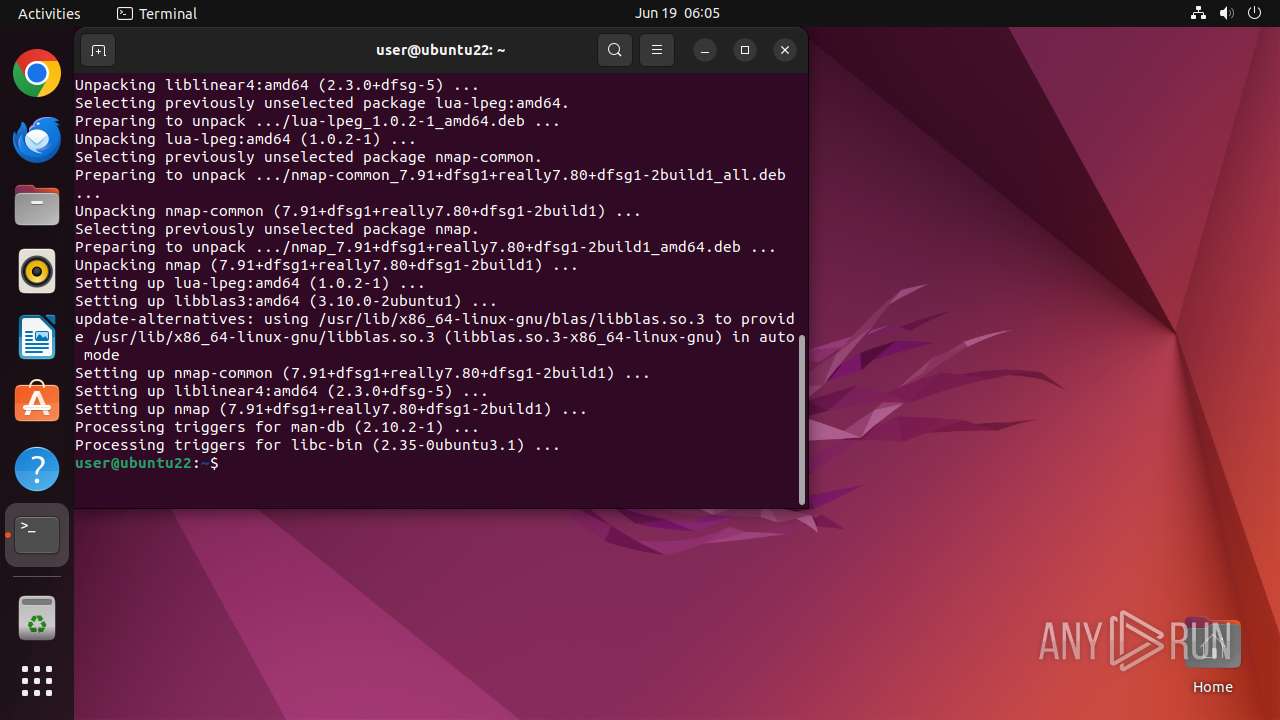
Task: Open the Home folder on desktop
Action: pos(1212,657)
